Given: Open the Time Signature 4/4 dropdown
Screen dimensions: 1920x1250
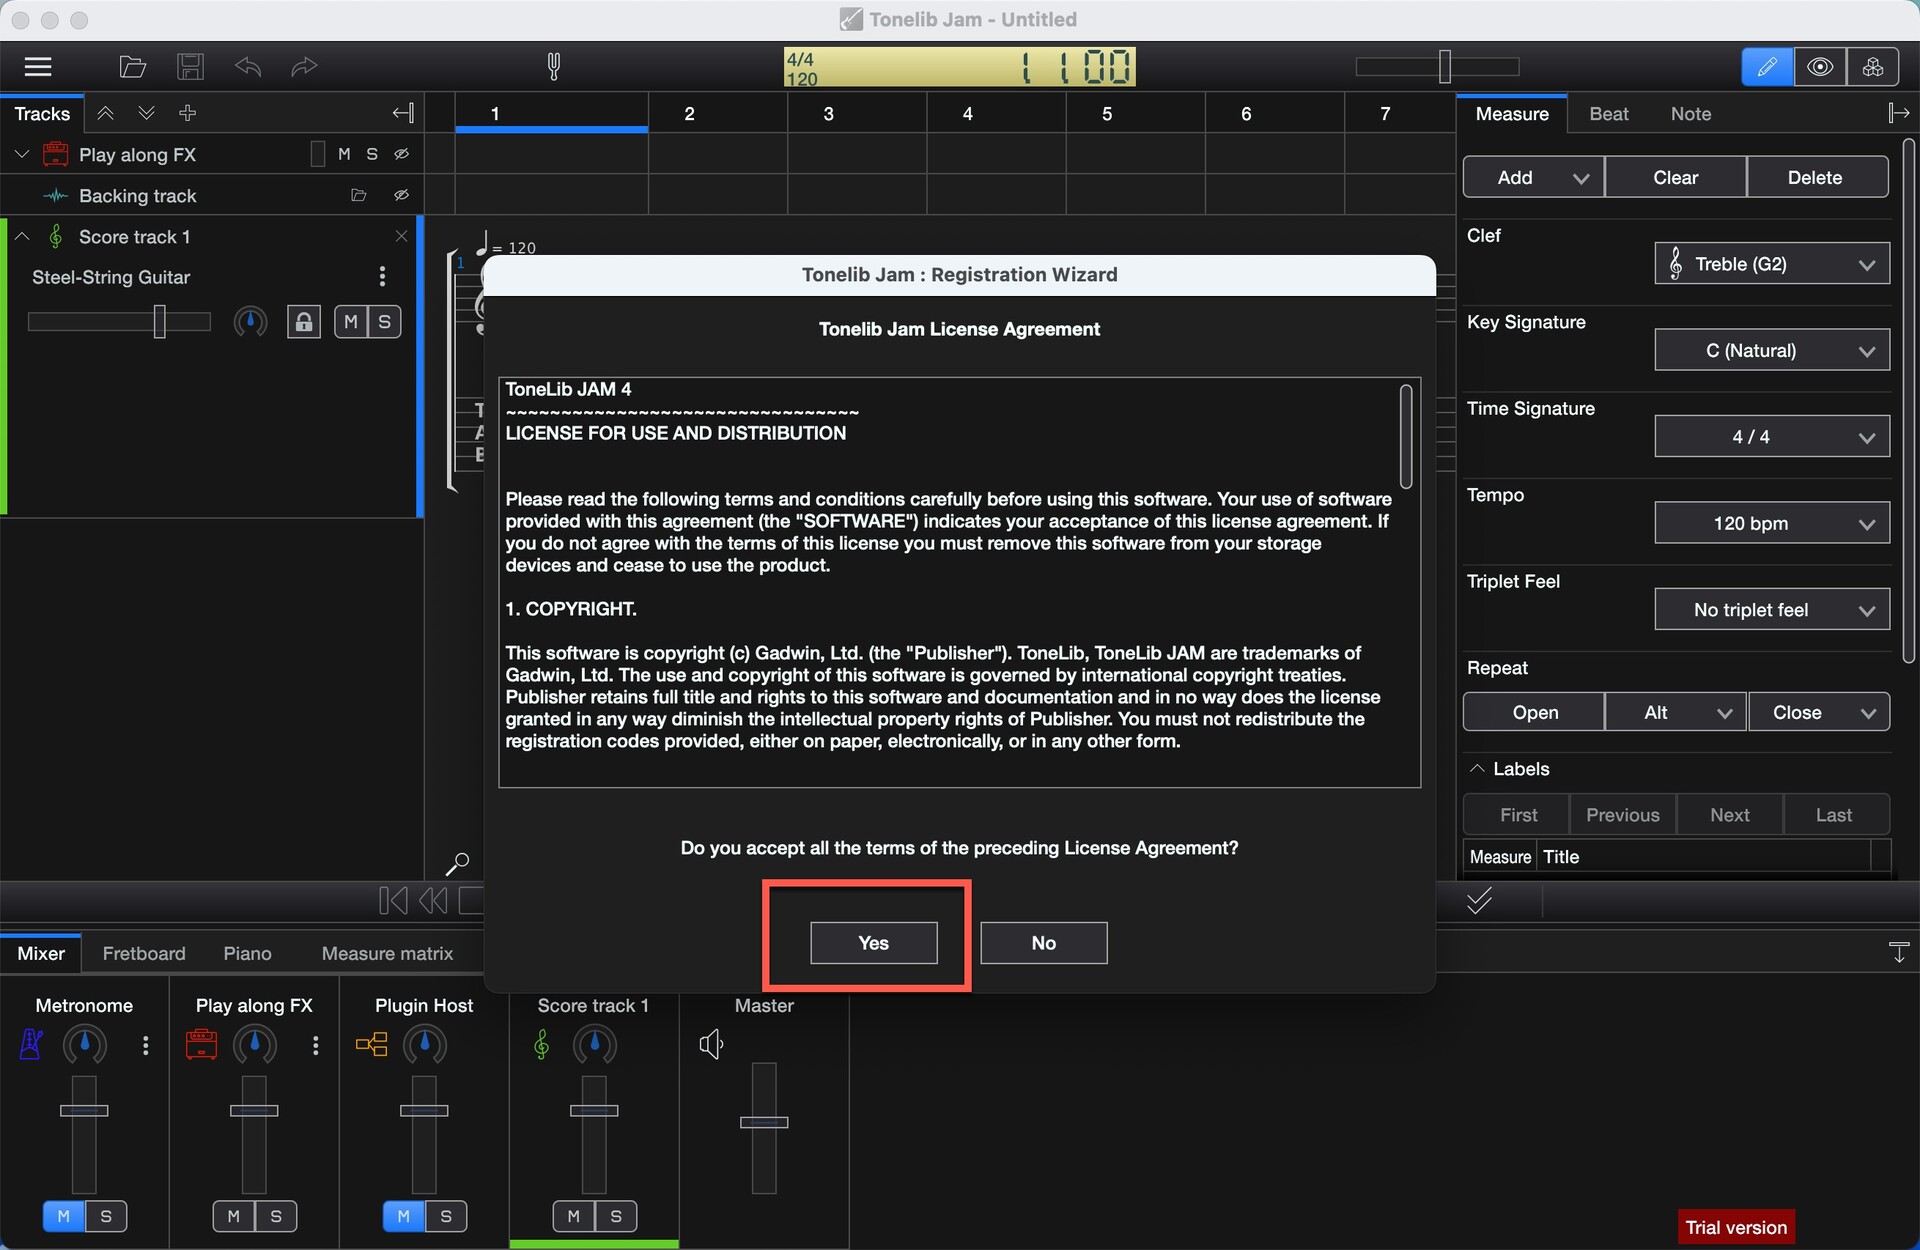Looking at the screenshot, I should tap(1771, 437).
